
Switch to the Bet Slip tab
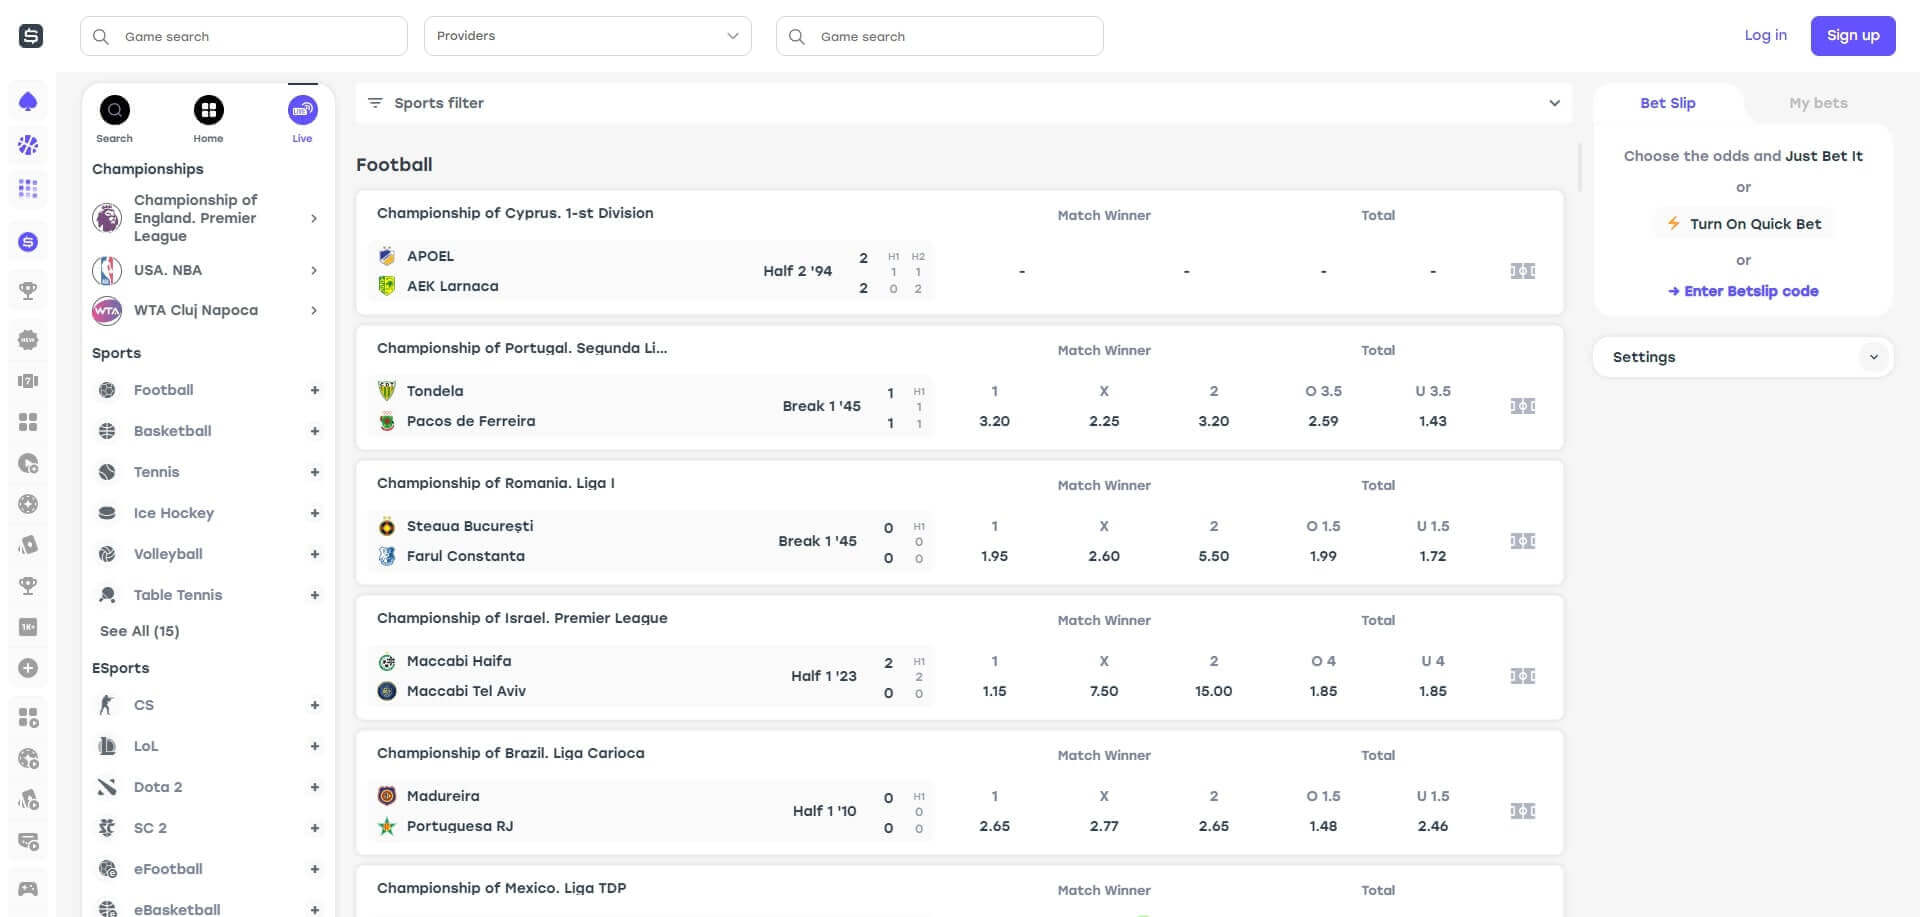[x=1666, y=102]
